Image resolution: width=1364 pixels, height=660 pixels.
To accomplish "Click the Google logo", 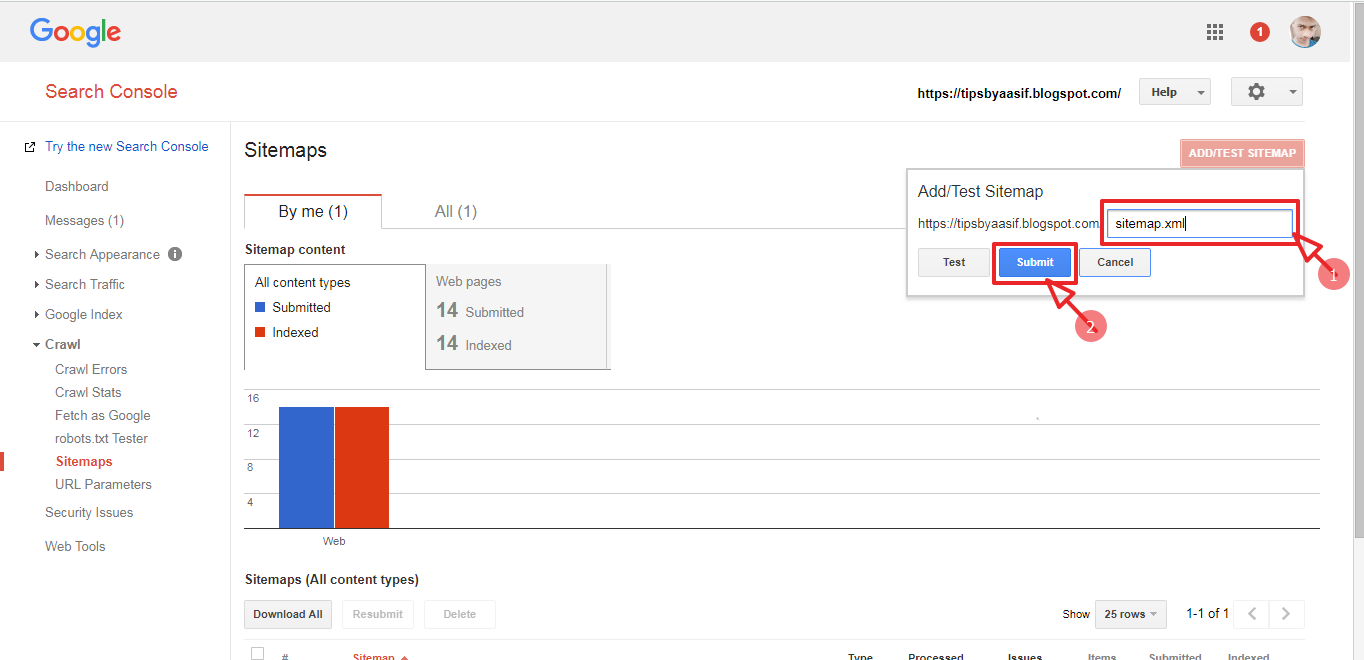I will click(75, 32).
